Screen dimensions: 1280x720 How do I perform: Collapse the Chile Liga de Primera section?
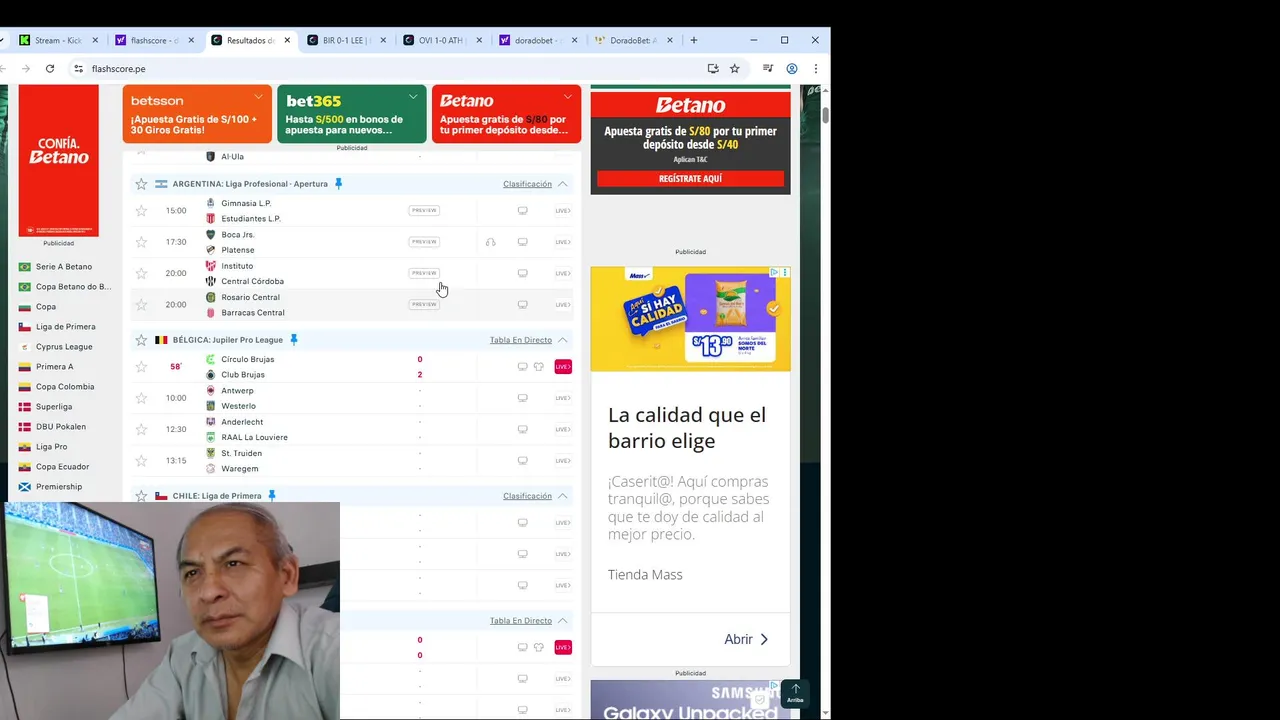tap(563, 496)
